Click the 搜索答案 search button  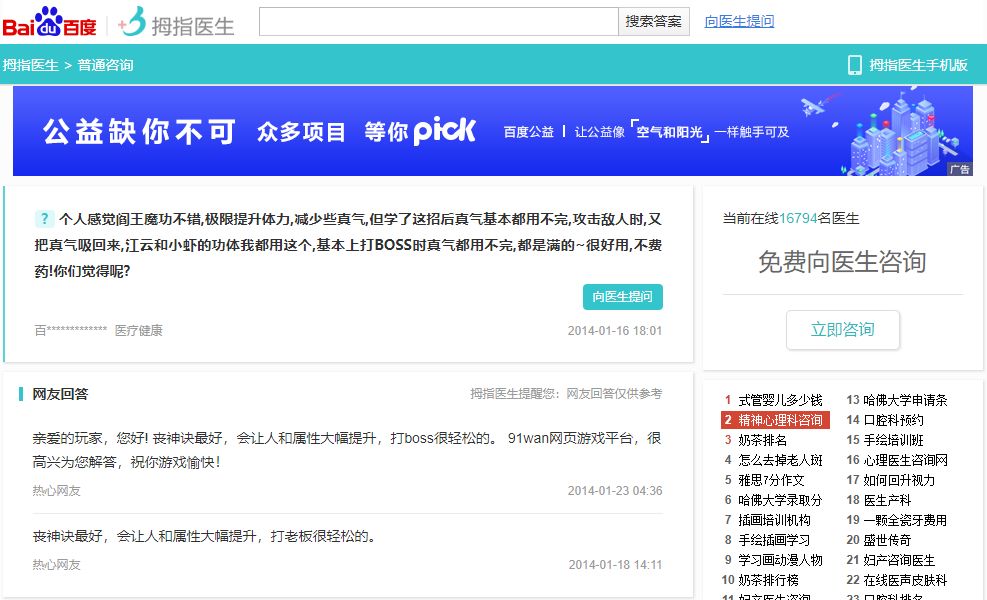pos(654,22)
